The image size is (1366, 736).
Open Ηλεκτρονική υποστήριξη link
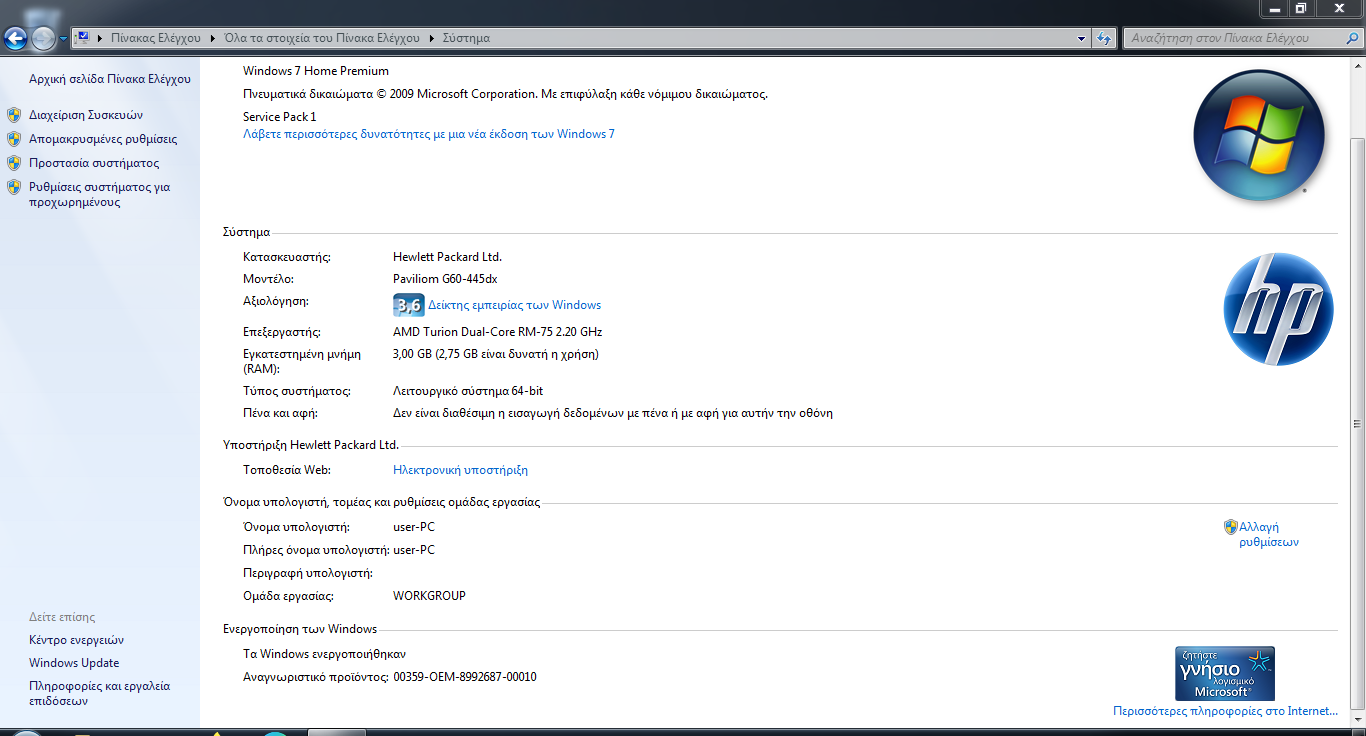460,470
